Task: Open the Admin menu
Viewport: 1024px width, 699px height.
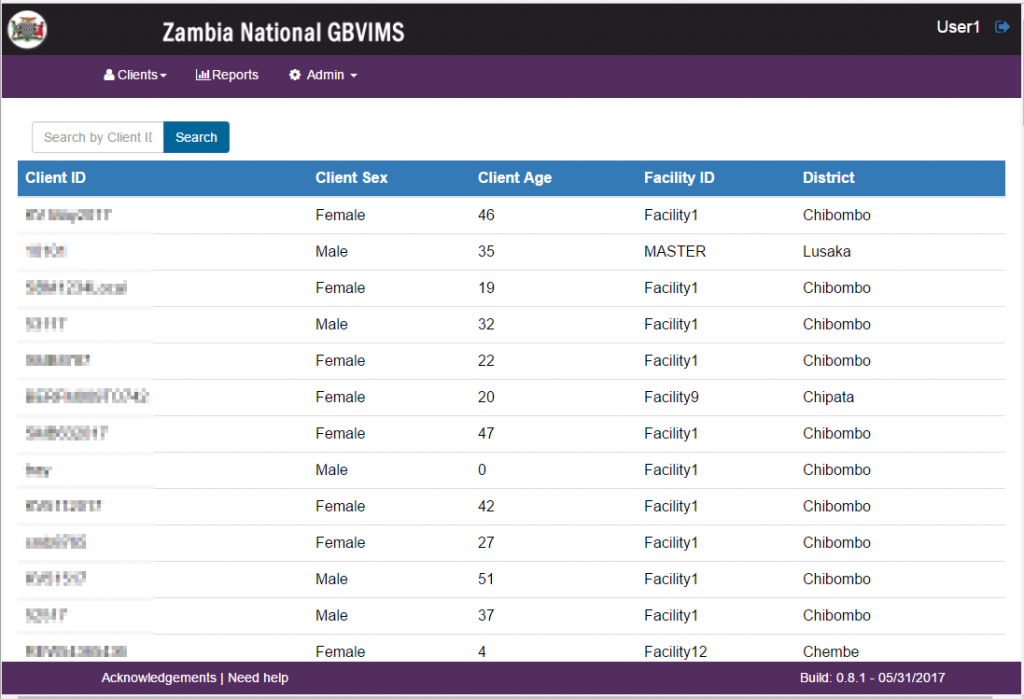Action: tap(322, 75)
